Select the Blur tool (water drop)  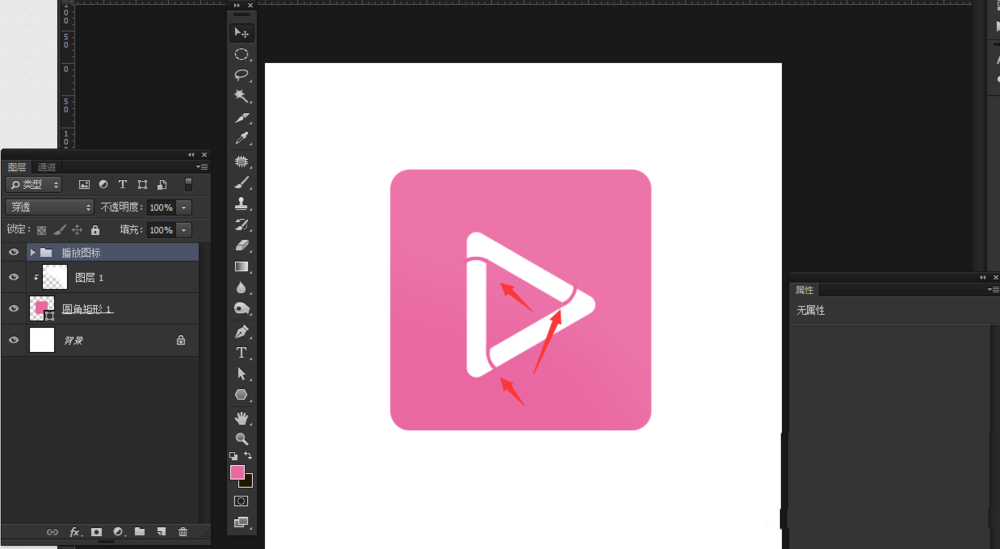click(x=242, y=288)
